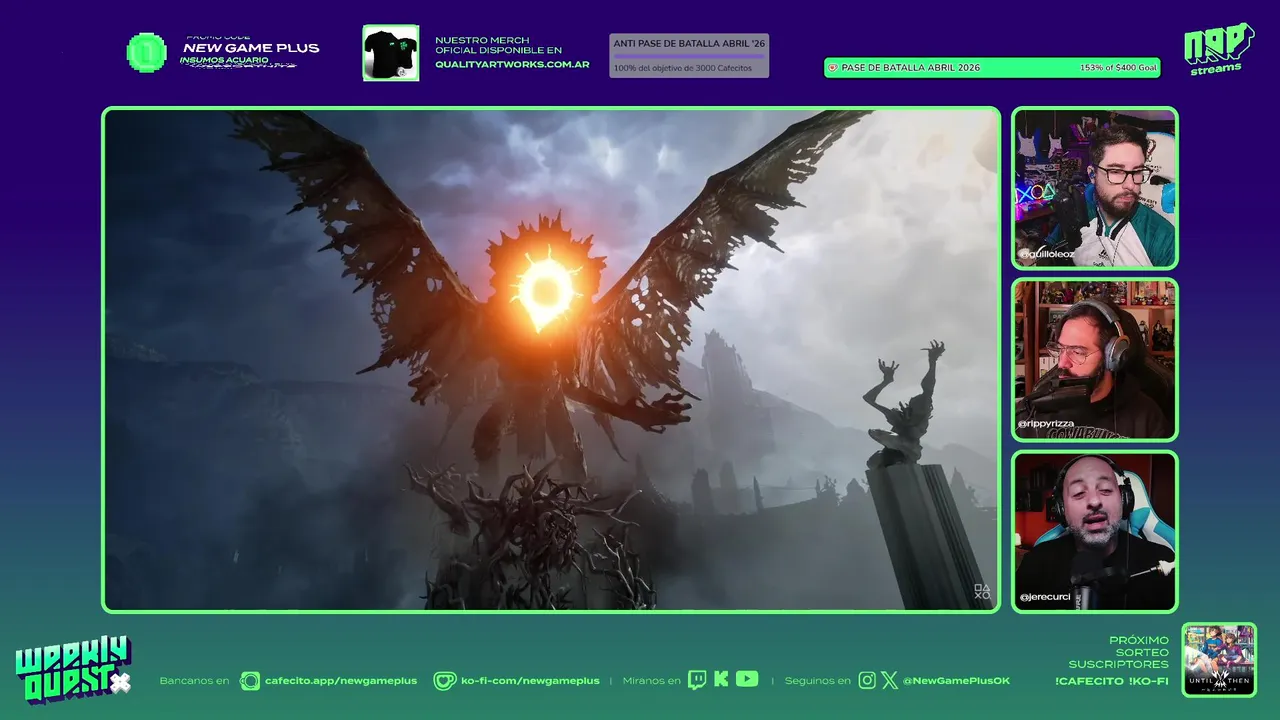Click the 'Seguinos en' label

tap(817, 681)
